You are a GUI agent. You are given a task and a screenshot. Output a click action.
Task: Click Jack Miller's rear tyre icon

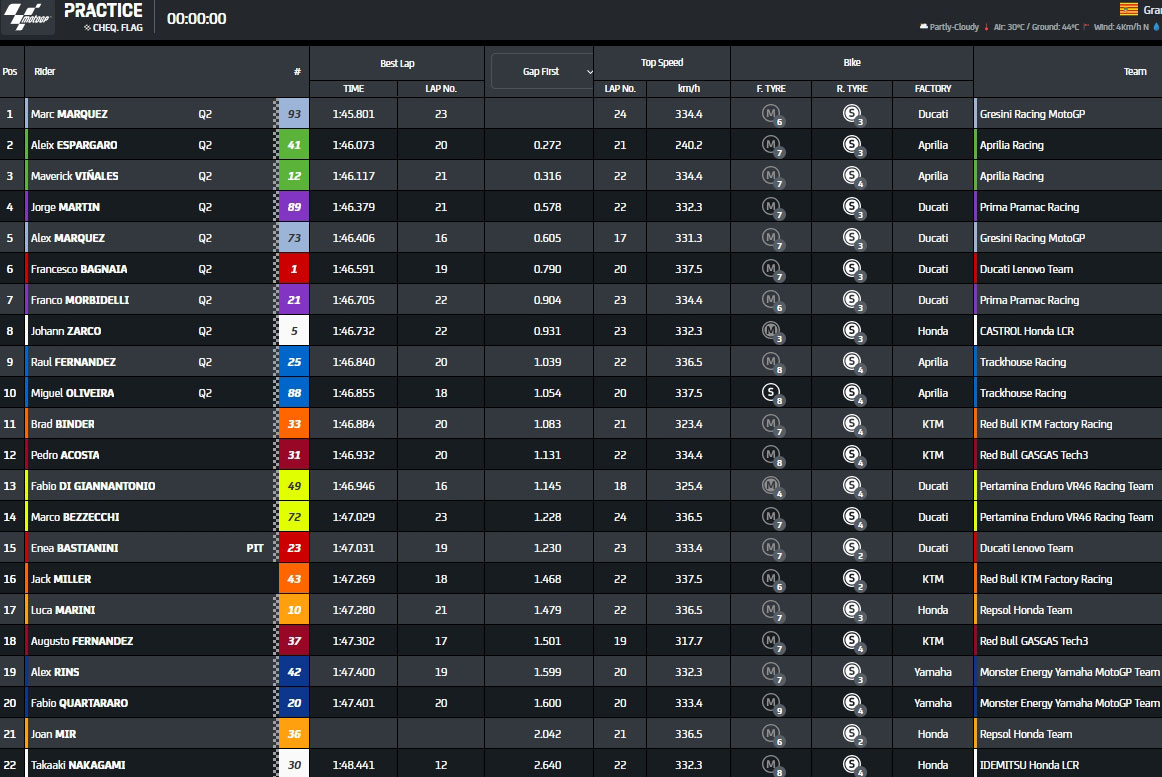[851, 580]
